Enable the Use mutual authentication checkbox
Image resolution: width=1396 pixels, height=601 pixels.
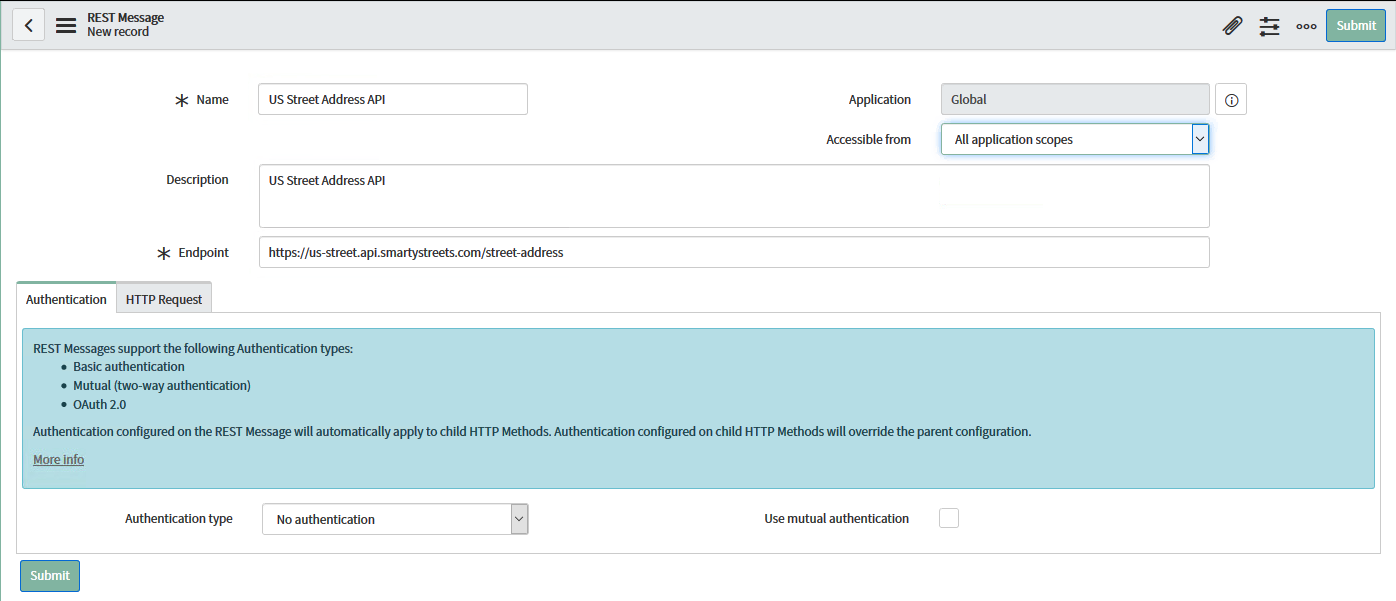947,517
